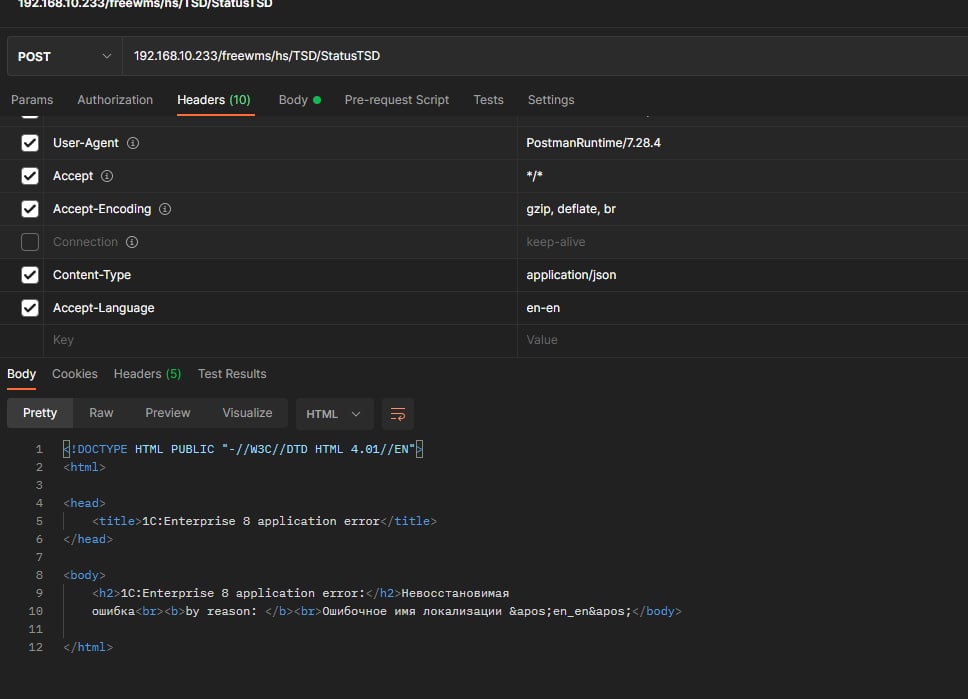Click the title line of response
The image size is (968, 699).
click(x=264, y=521)
